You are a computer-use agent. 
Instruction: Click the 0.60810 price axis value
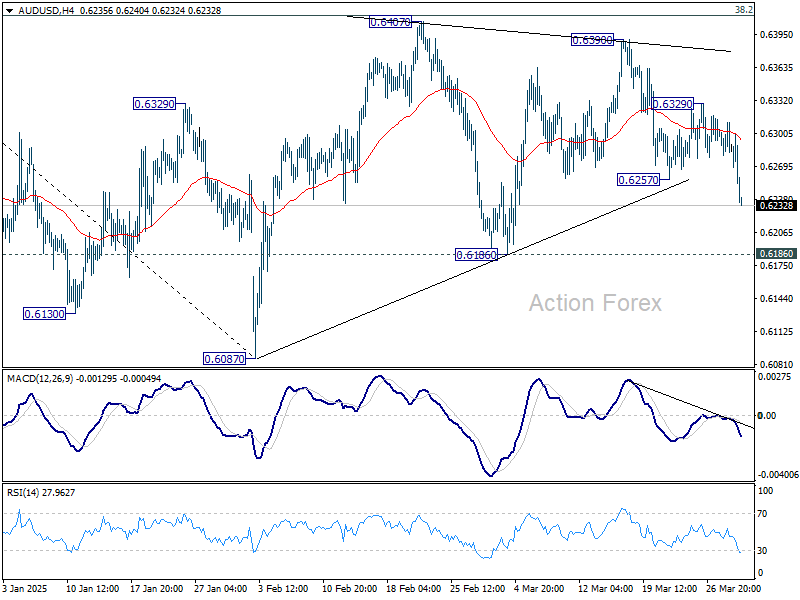(777, 364)
